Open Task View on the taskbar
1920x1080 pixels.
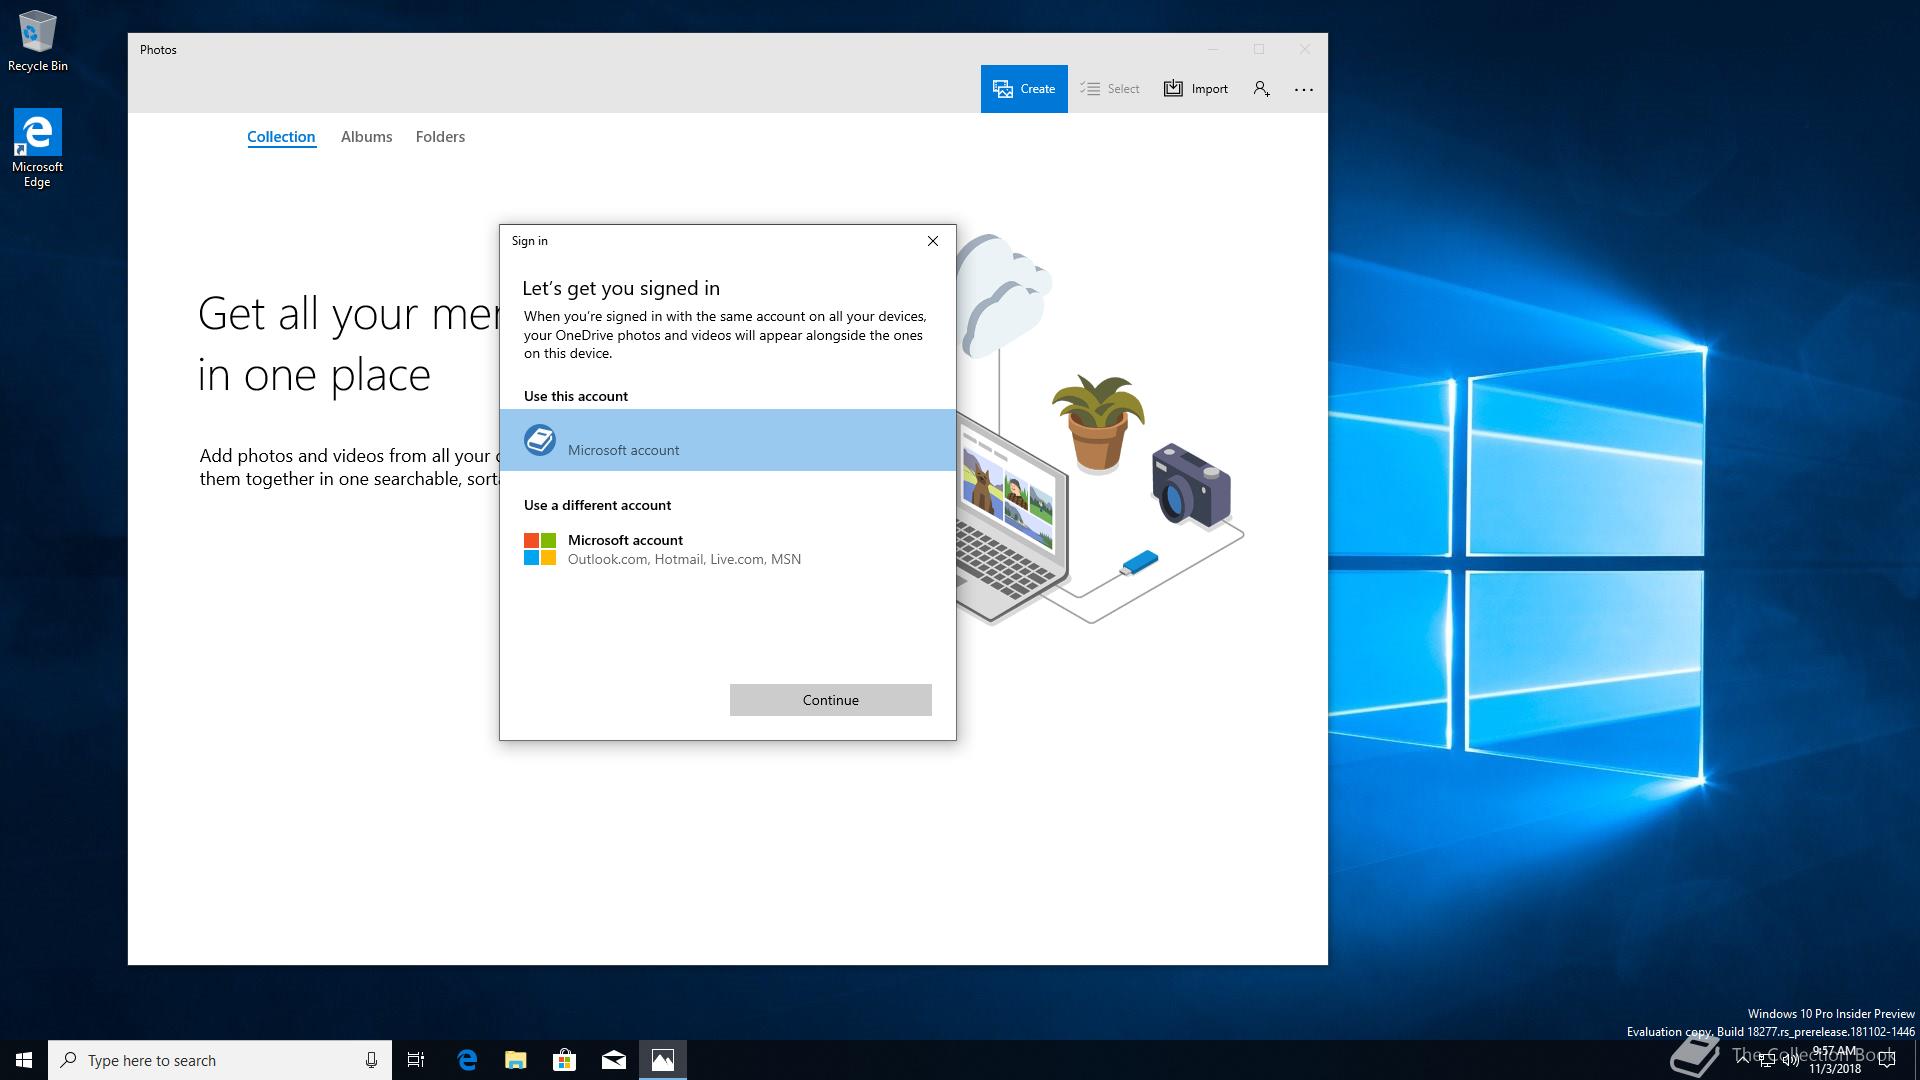point(416,1060)
